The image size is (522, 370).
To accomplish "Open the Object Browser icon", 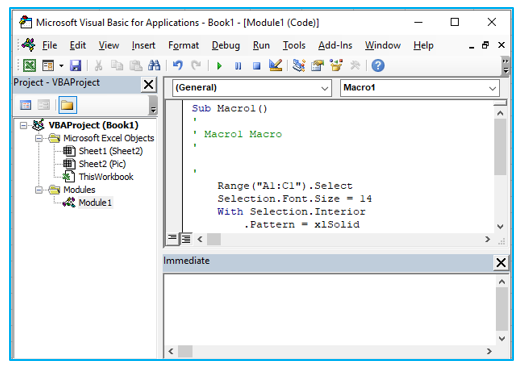I will (336, 65).
